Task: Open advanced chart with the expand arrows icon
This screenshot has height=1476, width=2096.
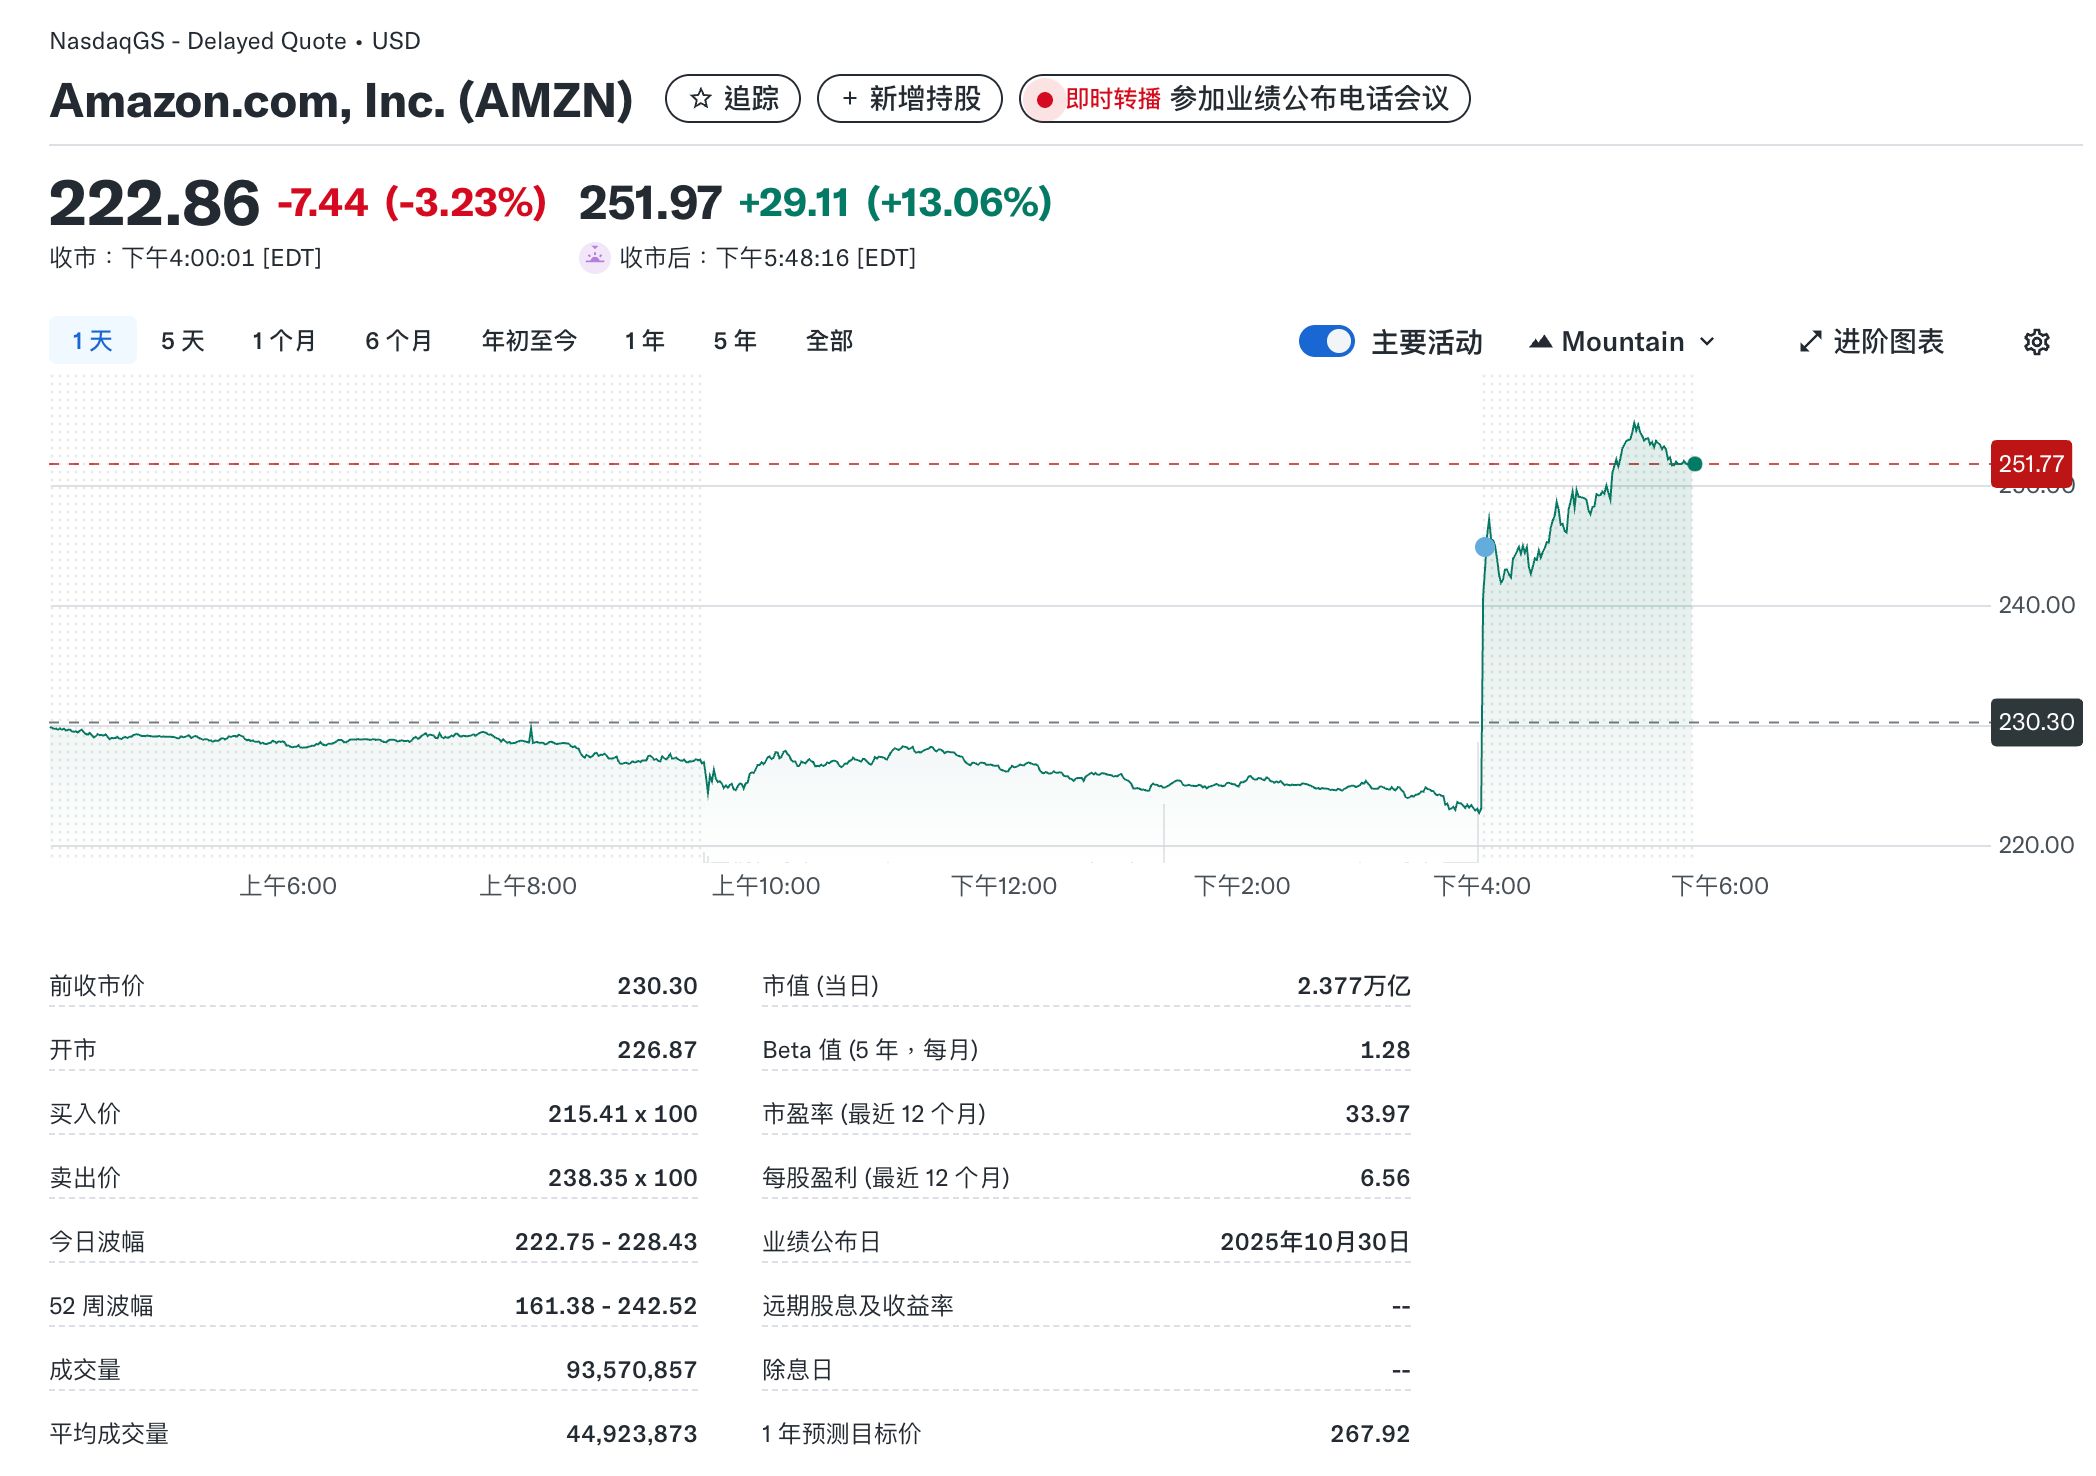Action: click(x=1808, y=341)
